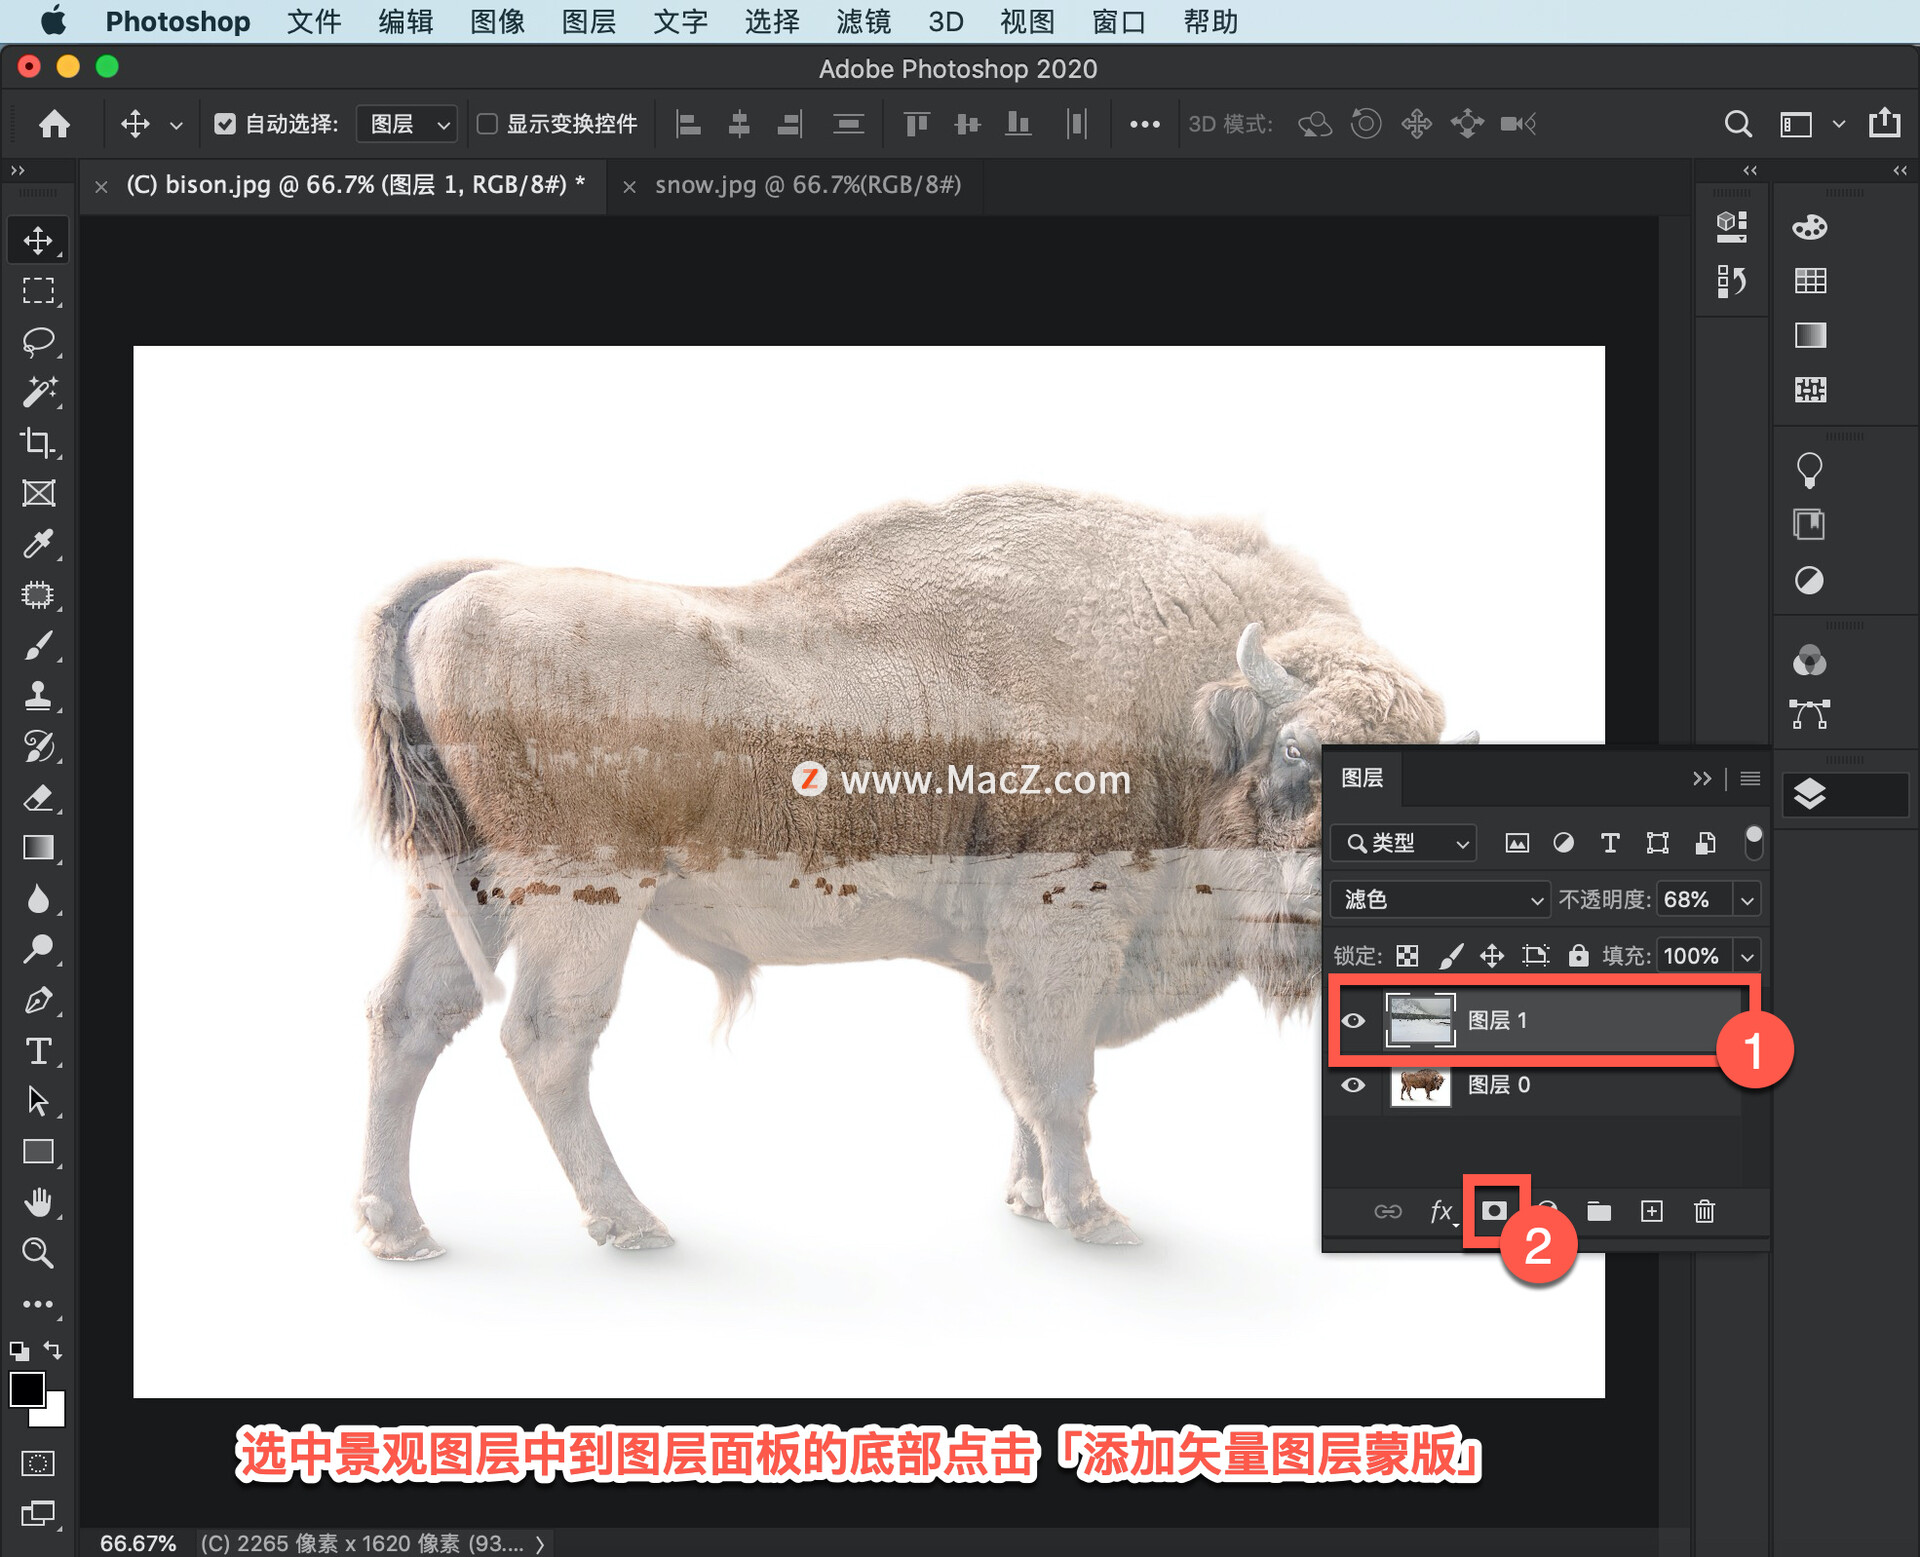This screenshot has height=1557, width=1920.
Task: Open the 滤色 blend mode dropdown
Action: (x=1440, y=899)
